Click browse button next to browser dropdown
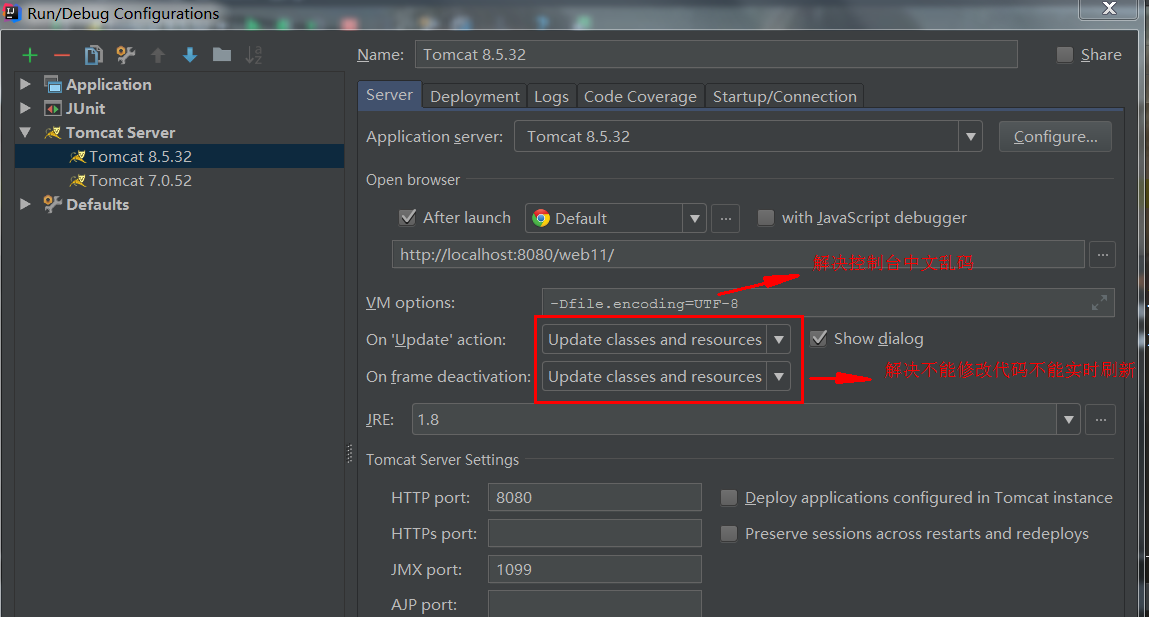Viewport: 1149px width, 617px height. point(725,218)
